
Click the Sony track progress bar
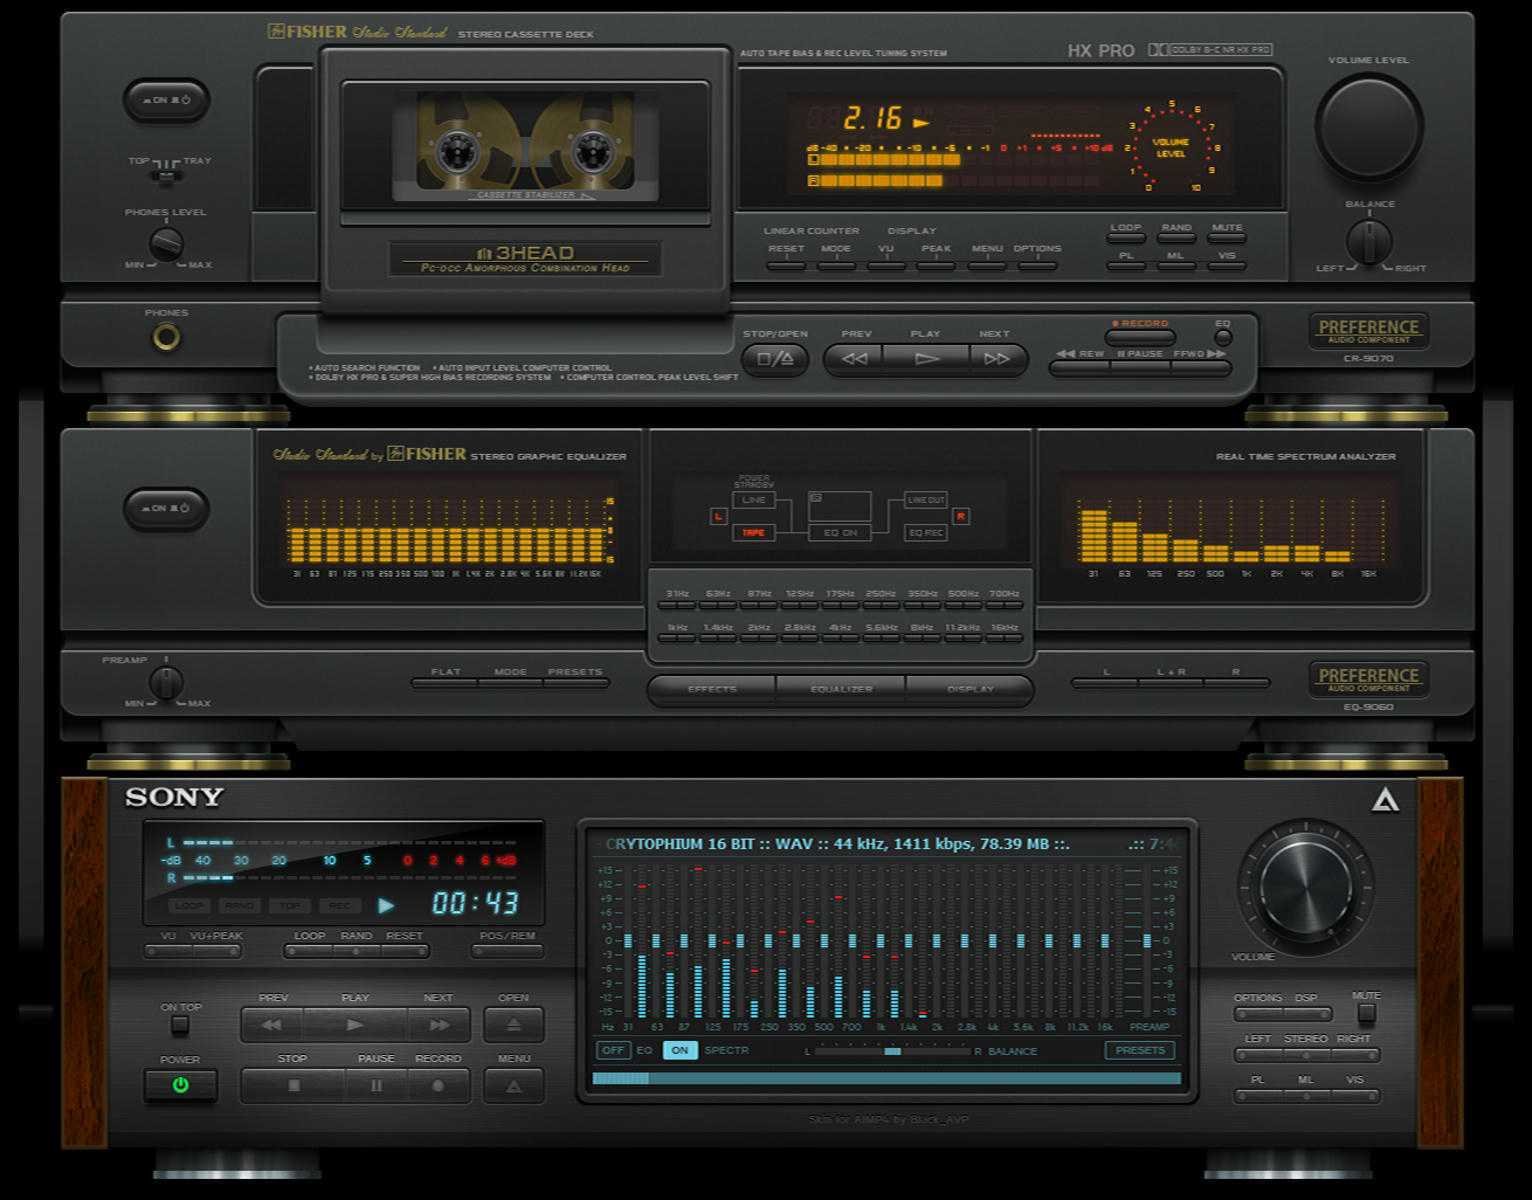coord(886,1079)
